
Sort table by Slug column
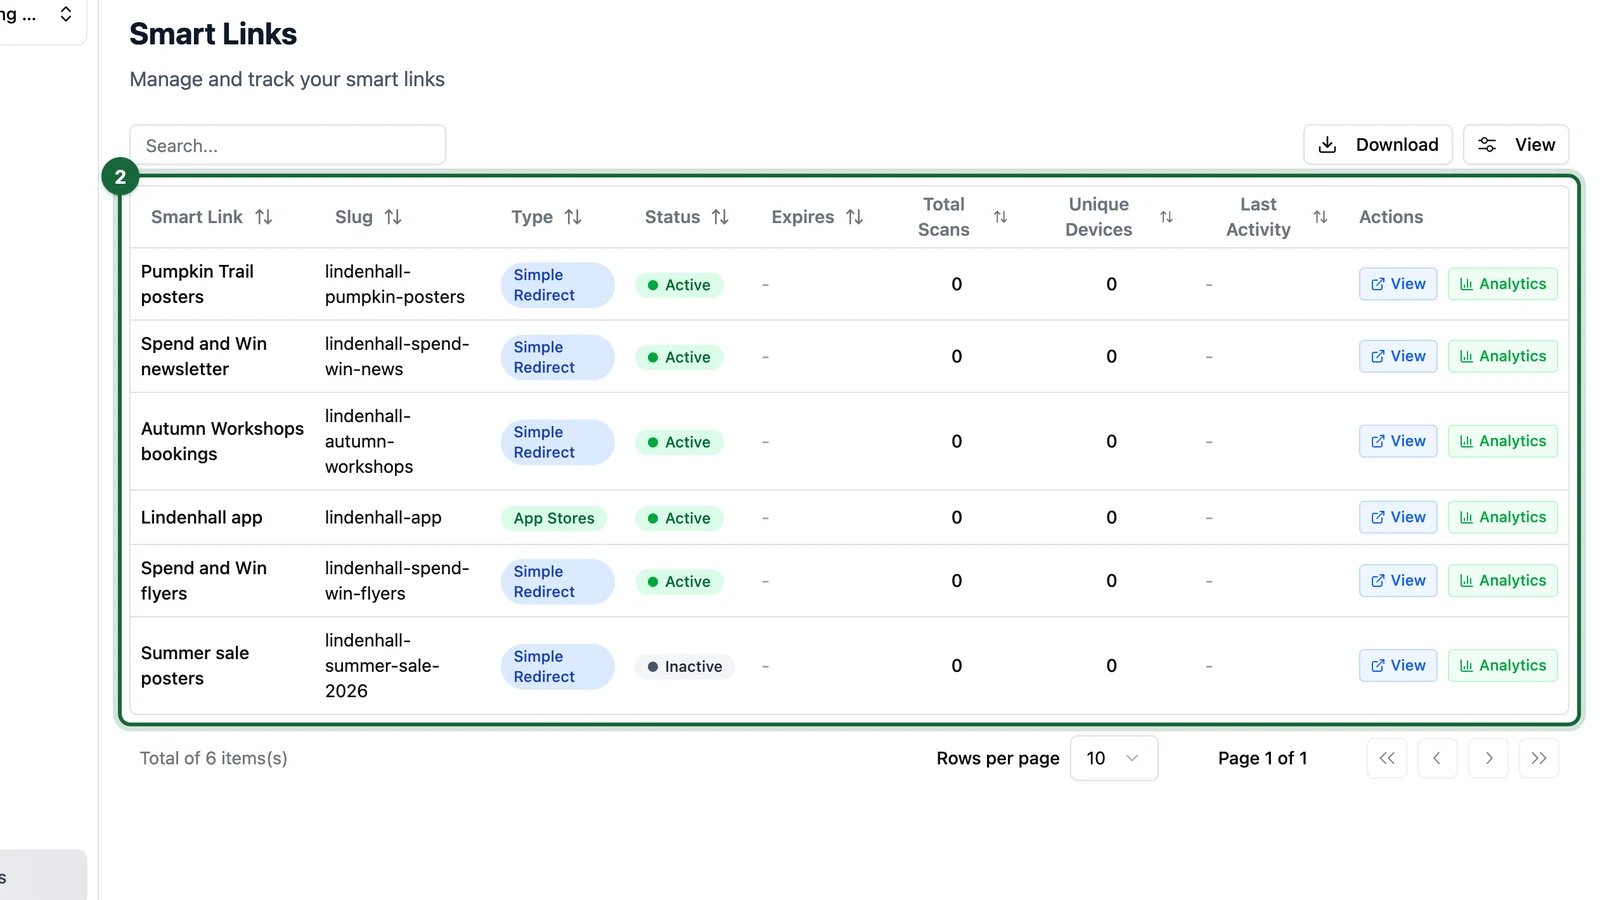click(368, 217)
